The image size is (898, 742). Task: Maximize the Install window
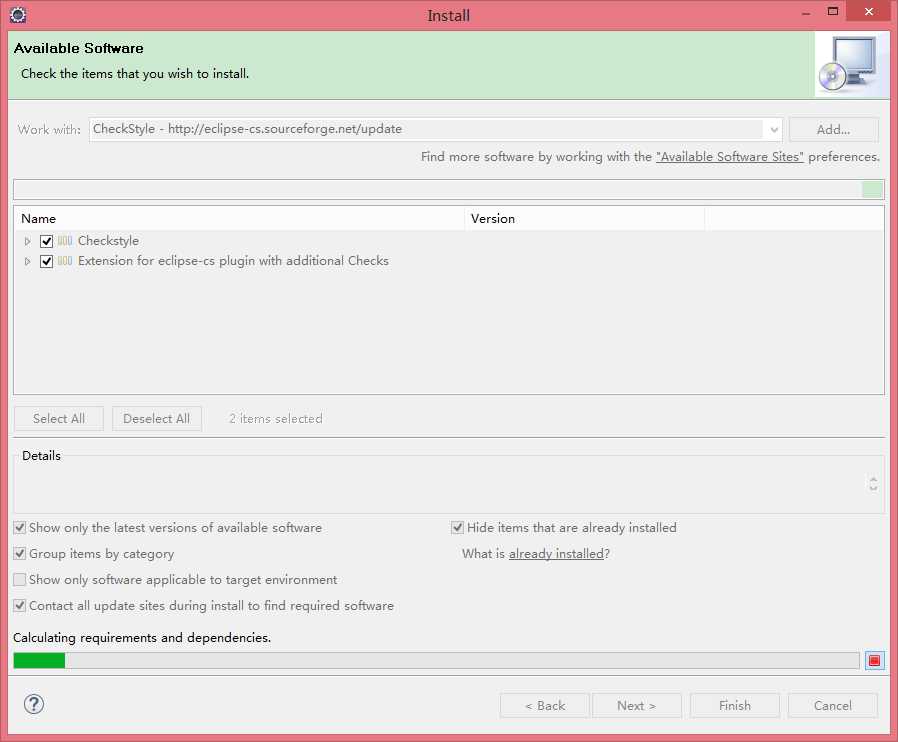pos(833,11)
